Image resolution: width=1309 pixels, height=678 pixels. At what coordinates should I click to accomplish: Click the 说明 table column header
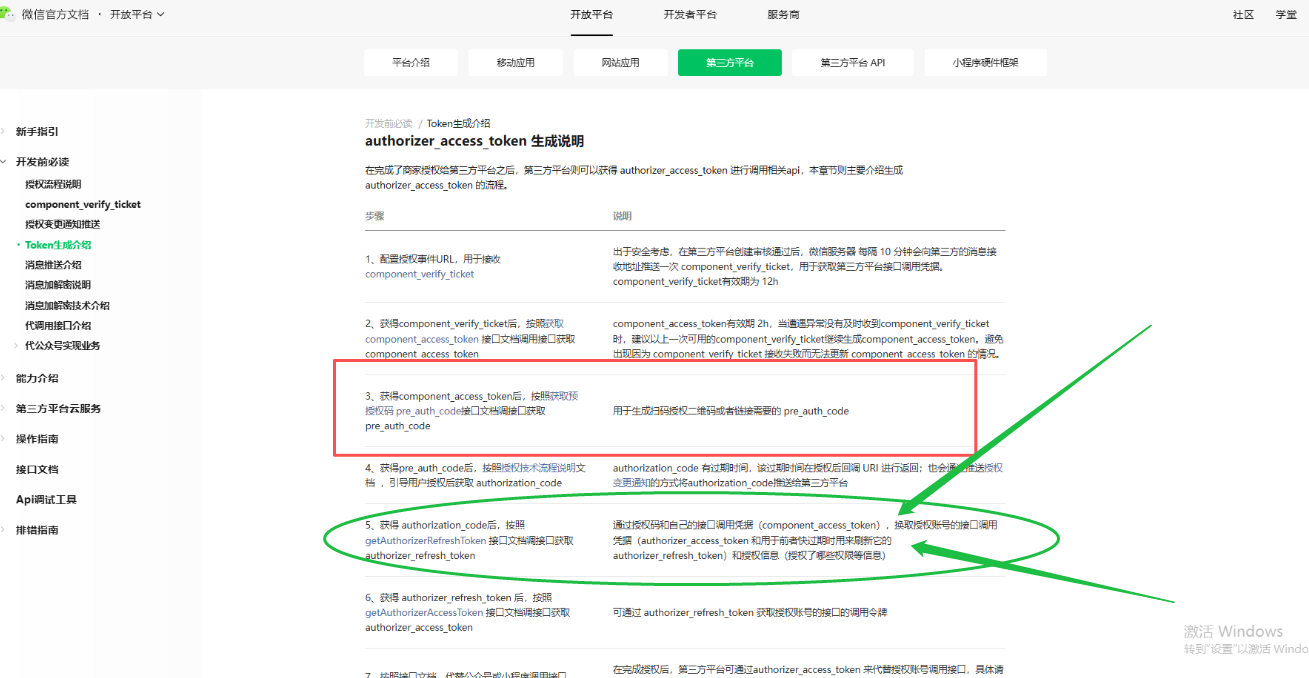(x=622, y=216)
